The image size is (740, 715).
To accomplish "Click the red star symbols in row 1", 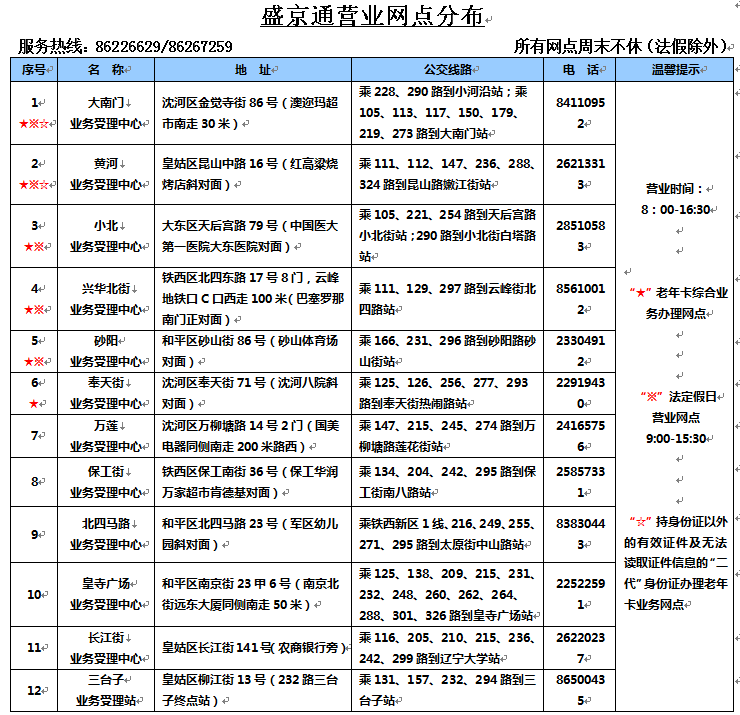I will coord(34,123).
